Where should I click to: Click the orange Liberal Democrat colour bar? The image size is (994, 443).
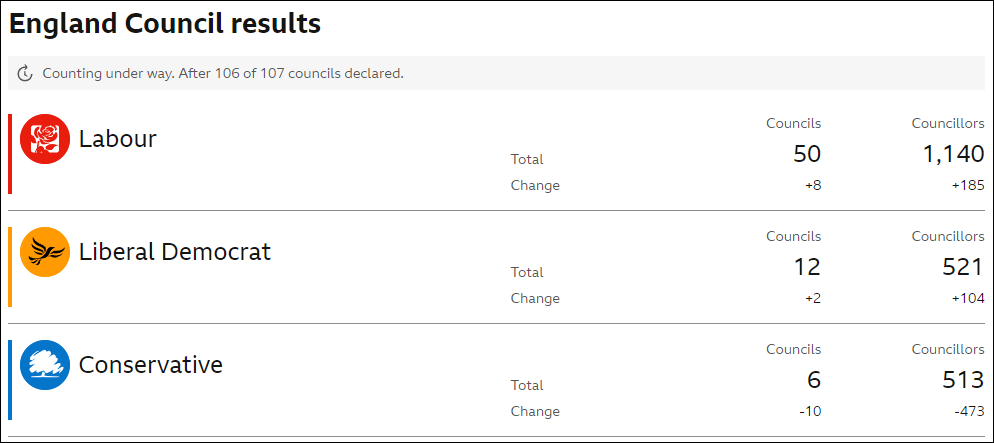10,267
